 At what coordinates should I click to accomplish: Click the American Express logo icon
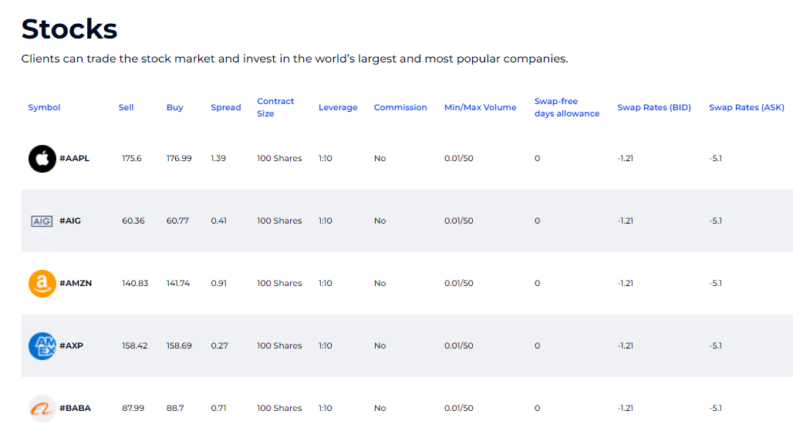coord(42,346)
